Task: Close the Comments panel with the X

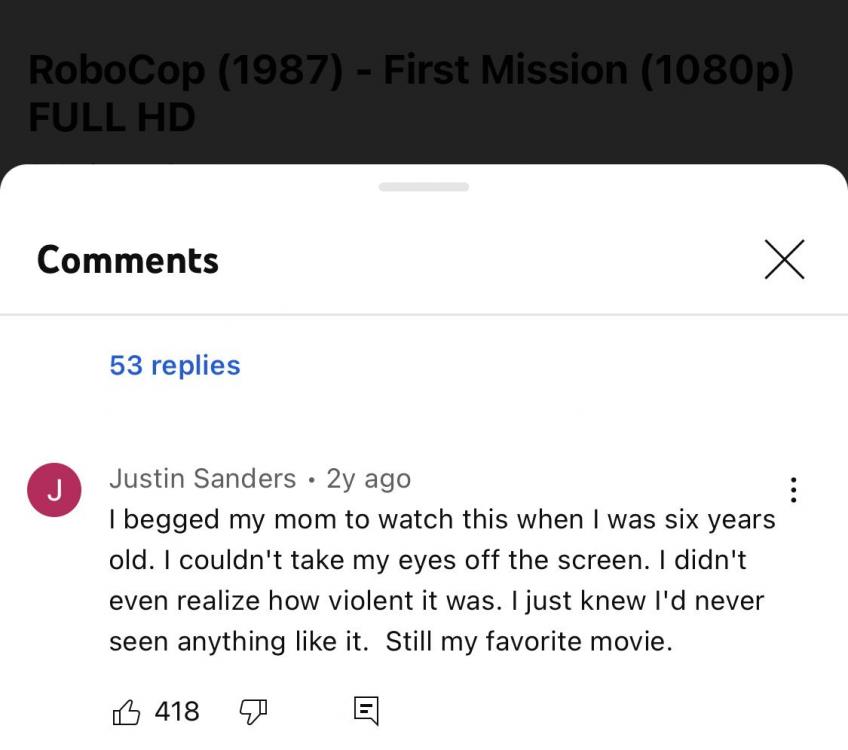Action: (x=784, y=260)
